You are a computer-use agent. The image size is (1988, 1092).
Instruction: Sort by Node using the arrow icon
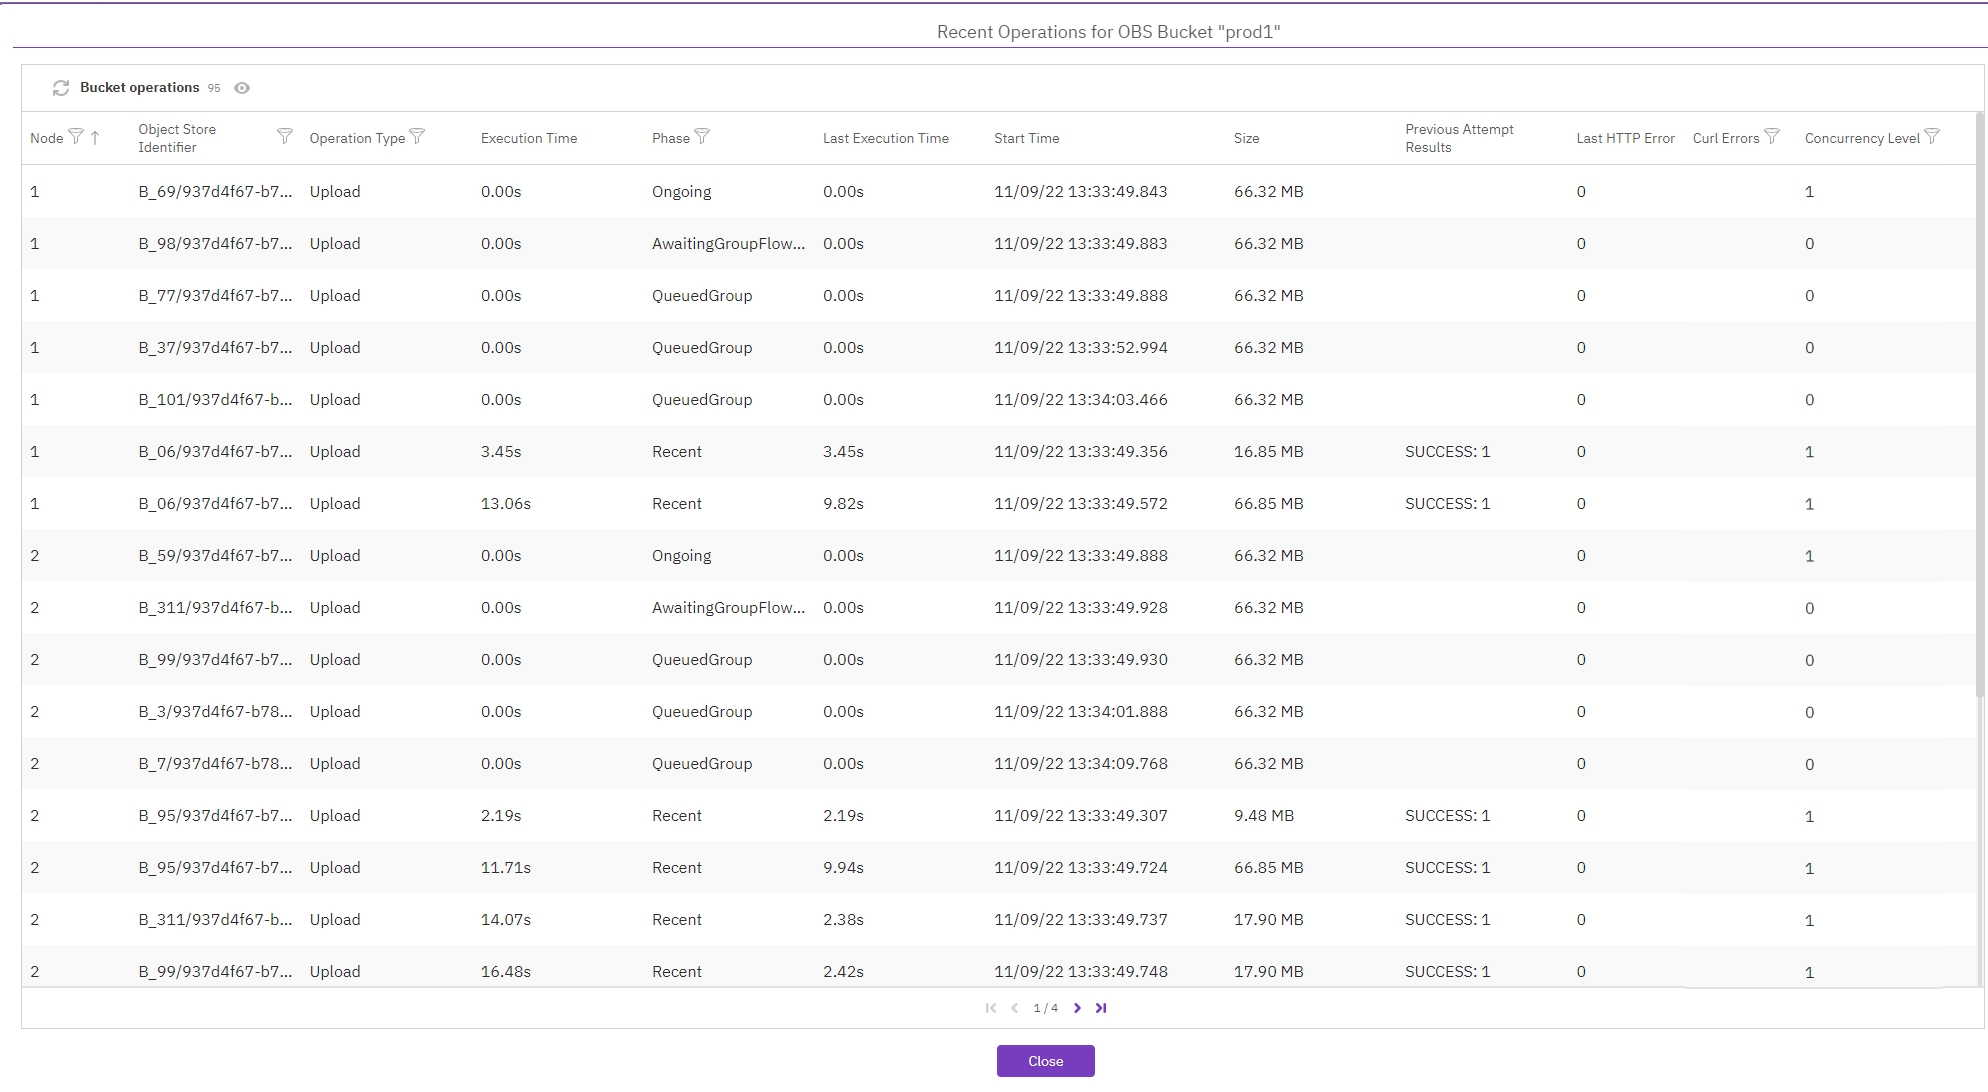(95, 138)
